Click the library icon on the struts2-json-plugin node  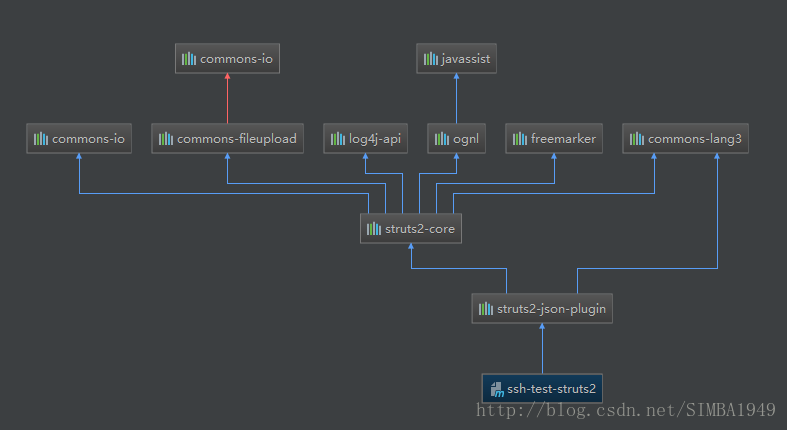point(486,309)
